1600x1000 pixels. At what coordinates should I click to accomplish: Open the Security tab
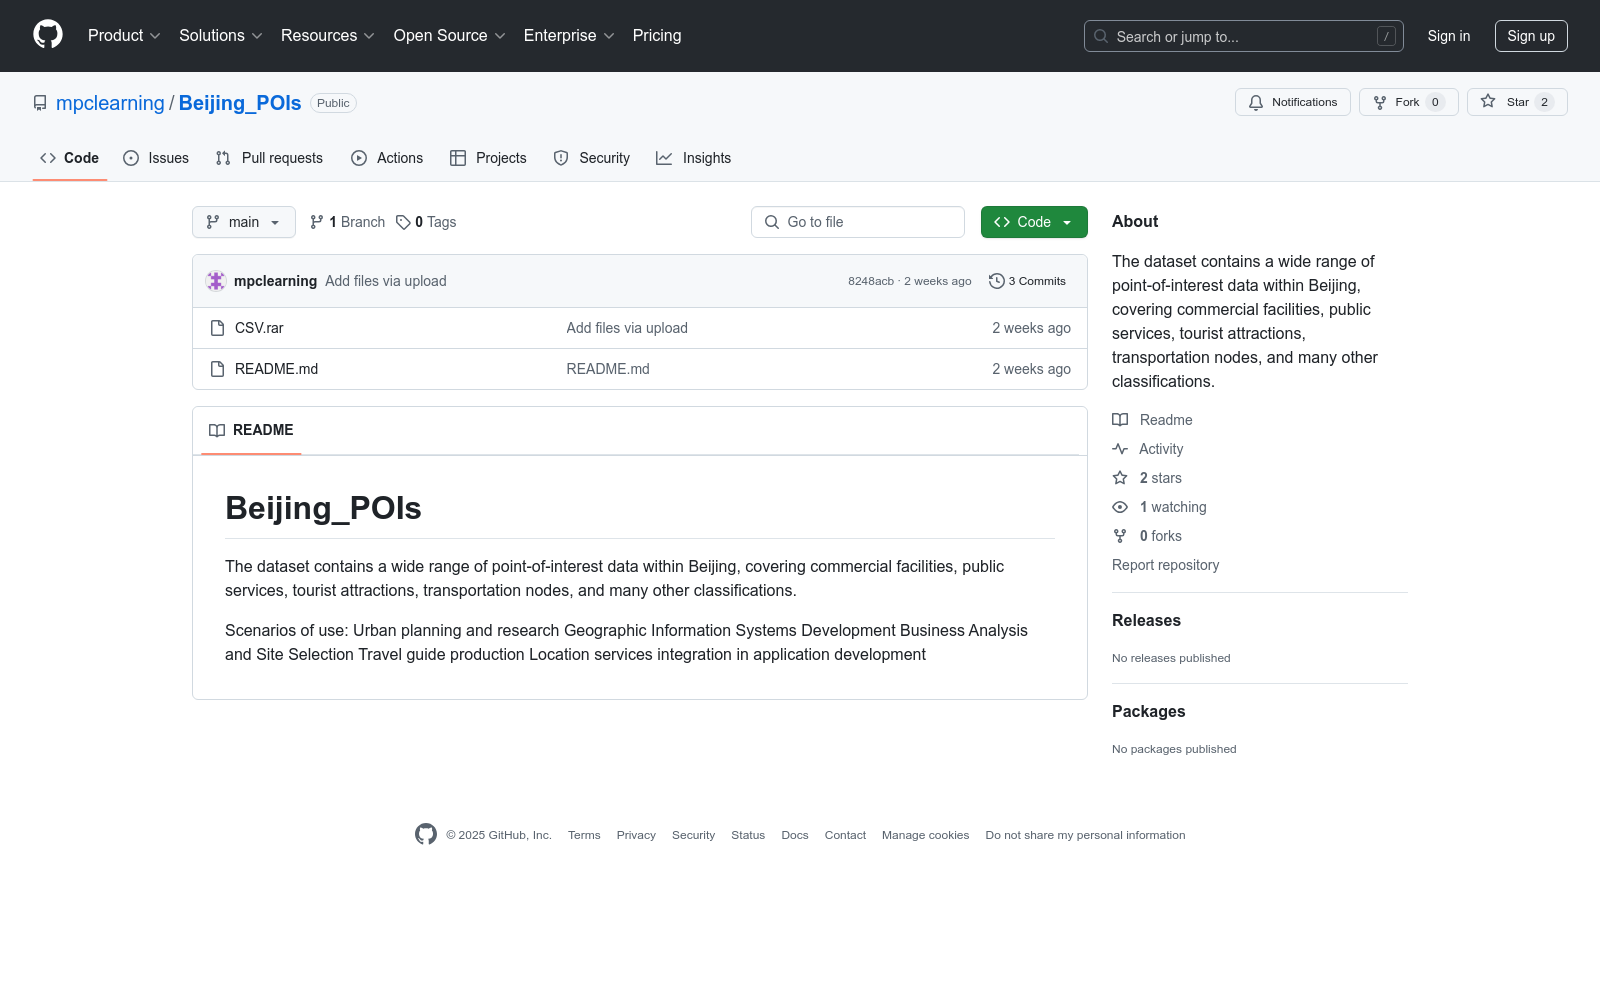[592, 158]
